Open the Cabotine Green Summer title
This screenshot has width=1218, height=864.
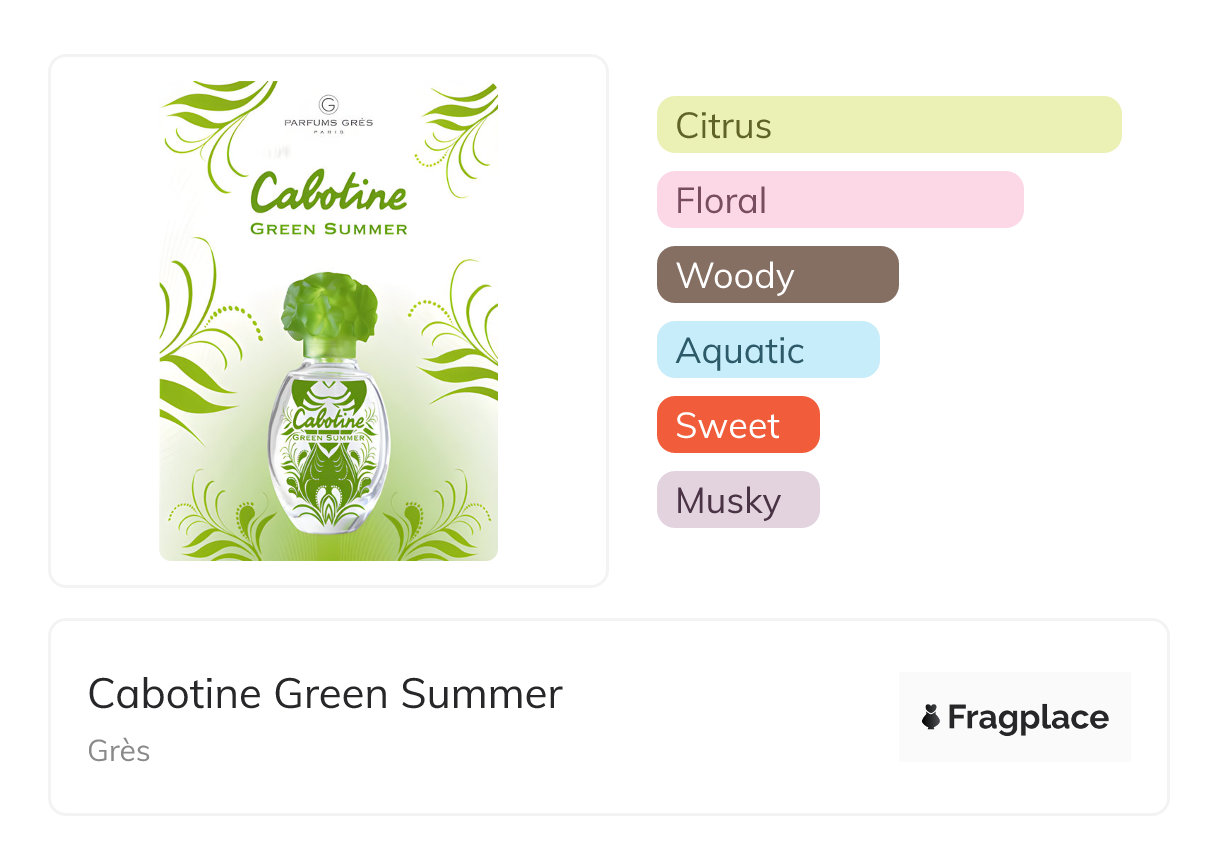tap(325, 693)
